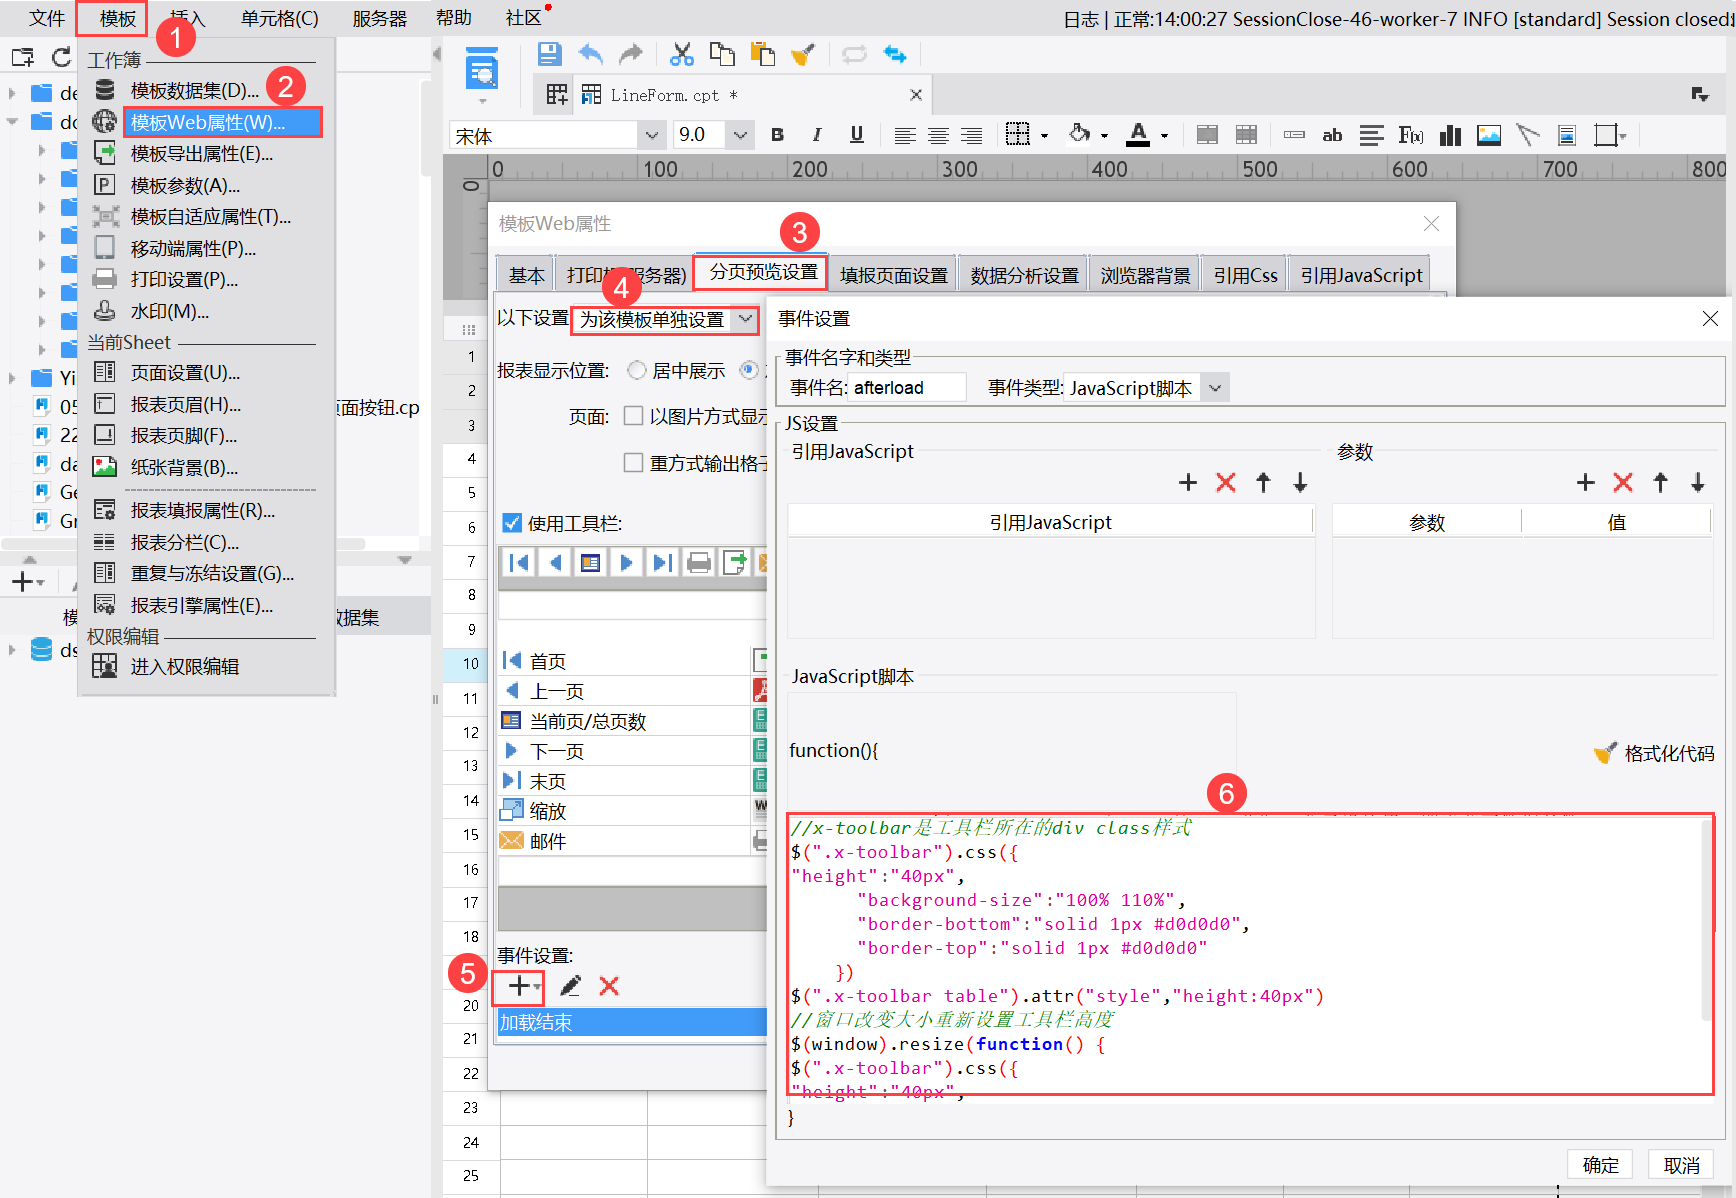
Task: Switch to the 填报页面设置 tab
Action: tap(893, 275)
